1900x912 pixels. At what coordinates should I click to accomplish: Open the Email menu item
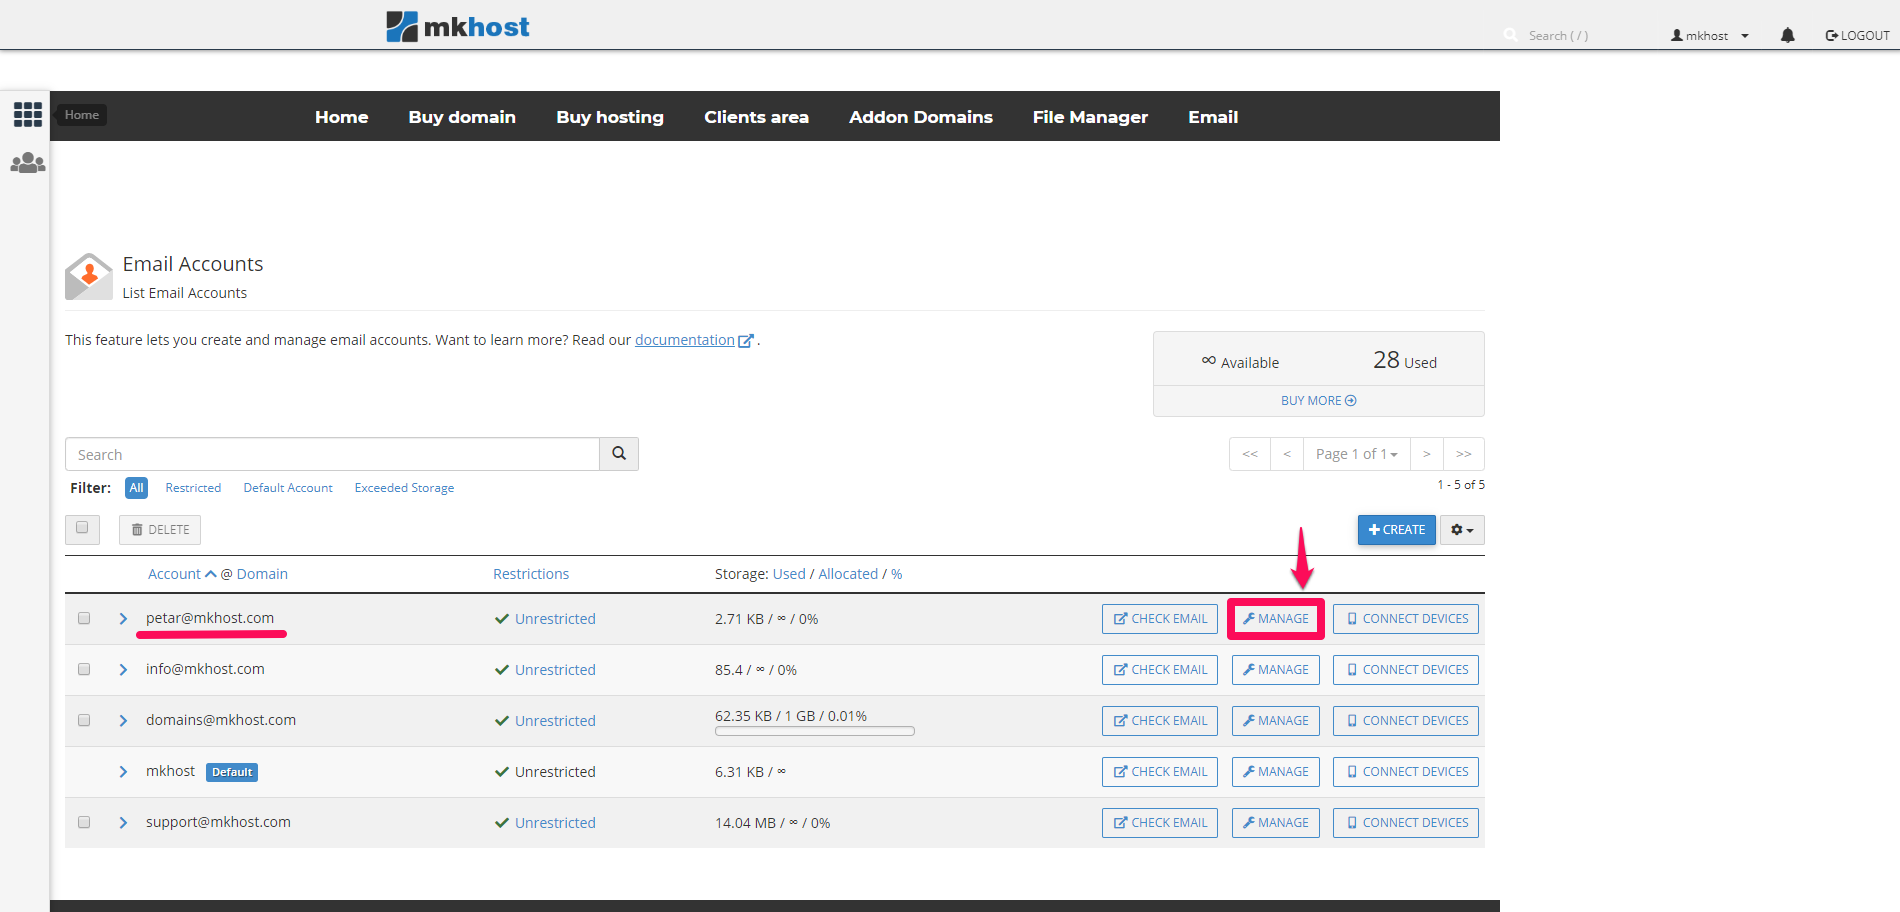point(1213,117)
